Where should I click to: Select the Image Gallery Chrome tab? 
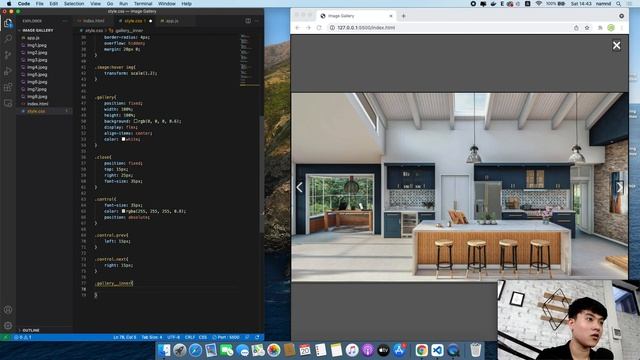coord(356,16)
